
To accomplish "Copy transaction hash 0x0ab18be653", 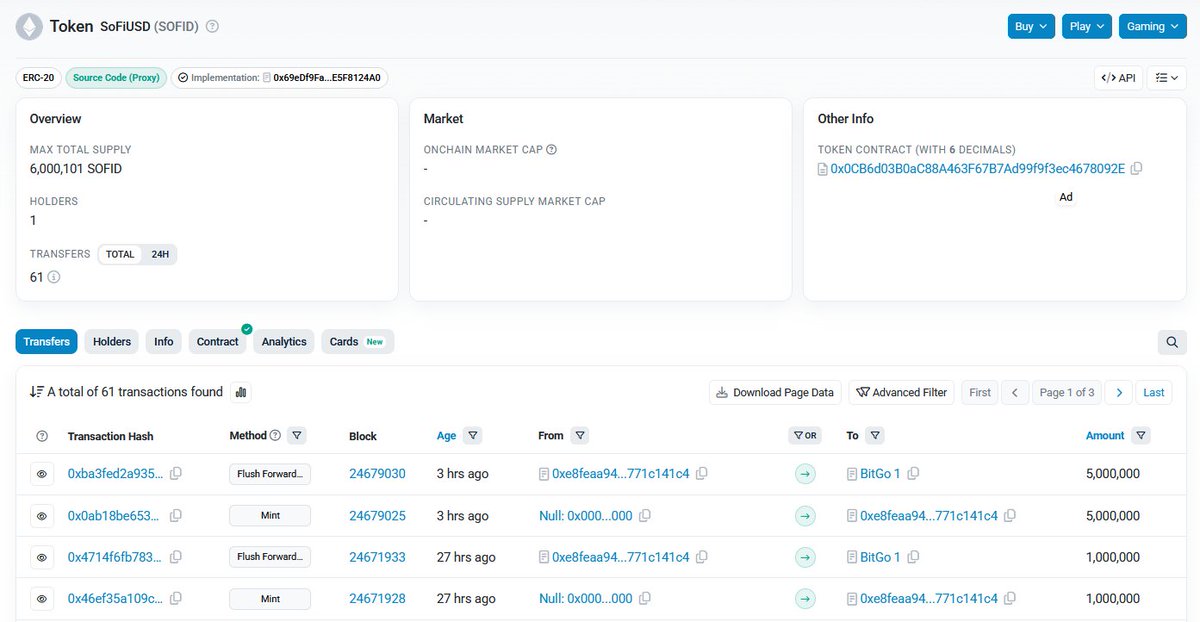I will tap(176, 516).
